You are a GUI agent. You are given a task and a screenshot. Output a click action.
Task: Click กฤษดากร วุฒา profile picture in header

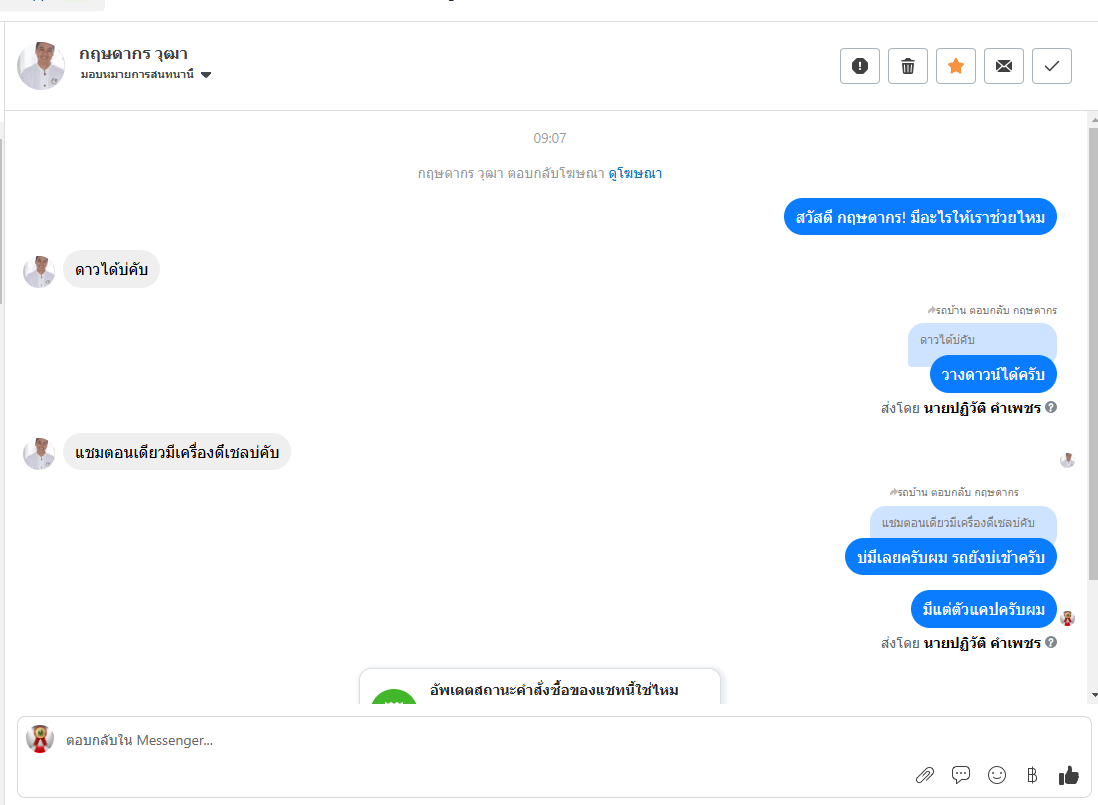pyautogui.click(x=41, y=66)
